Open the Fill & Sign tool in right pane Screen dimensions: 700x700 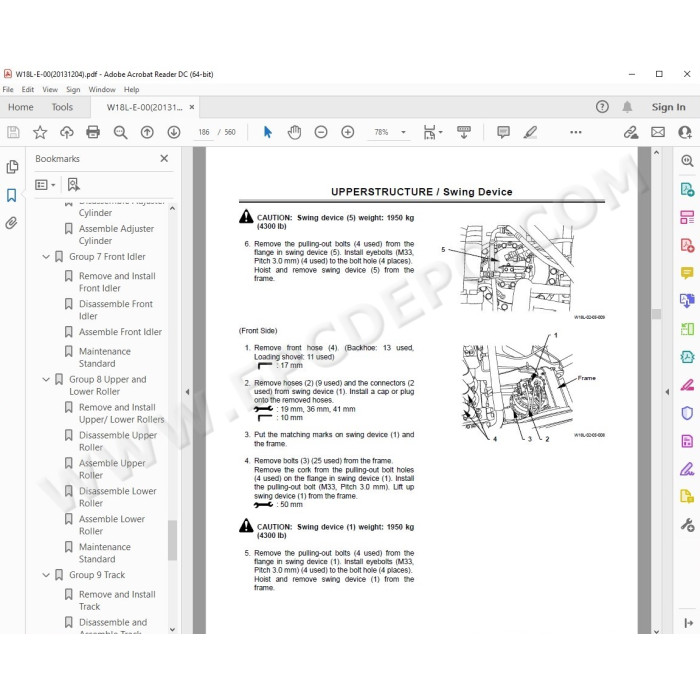click(687, 469)
